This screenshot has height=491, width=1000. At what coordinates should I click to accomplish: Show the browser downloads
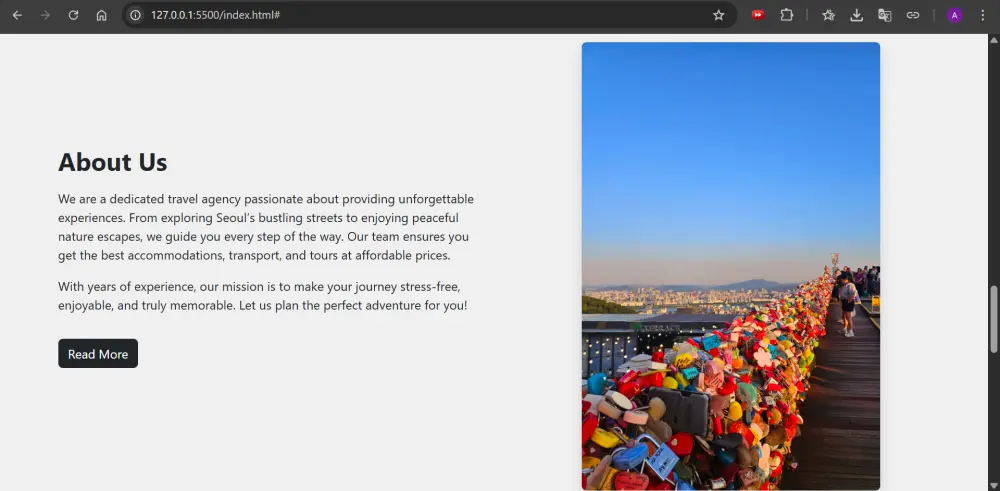pyautogui.click(x=856, y=15)
